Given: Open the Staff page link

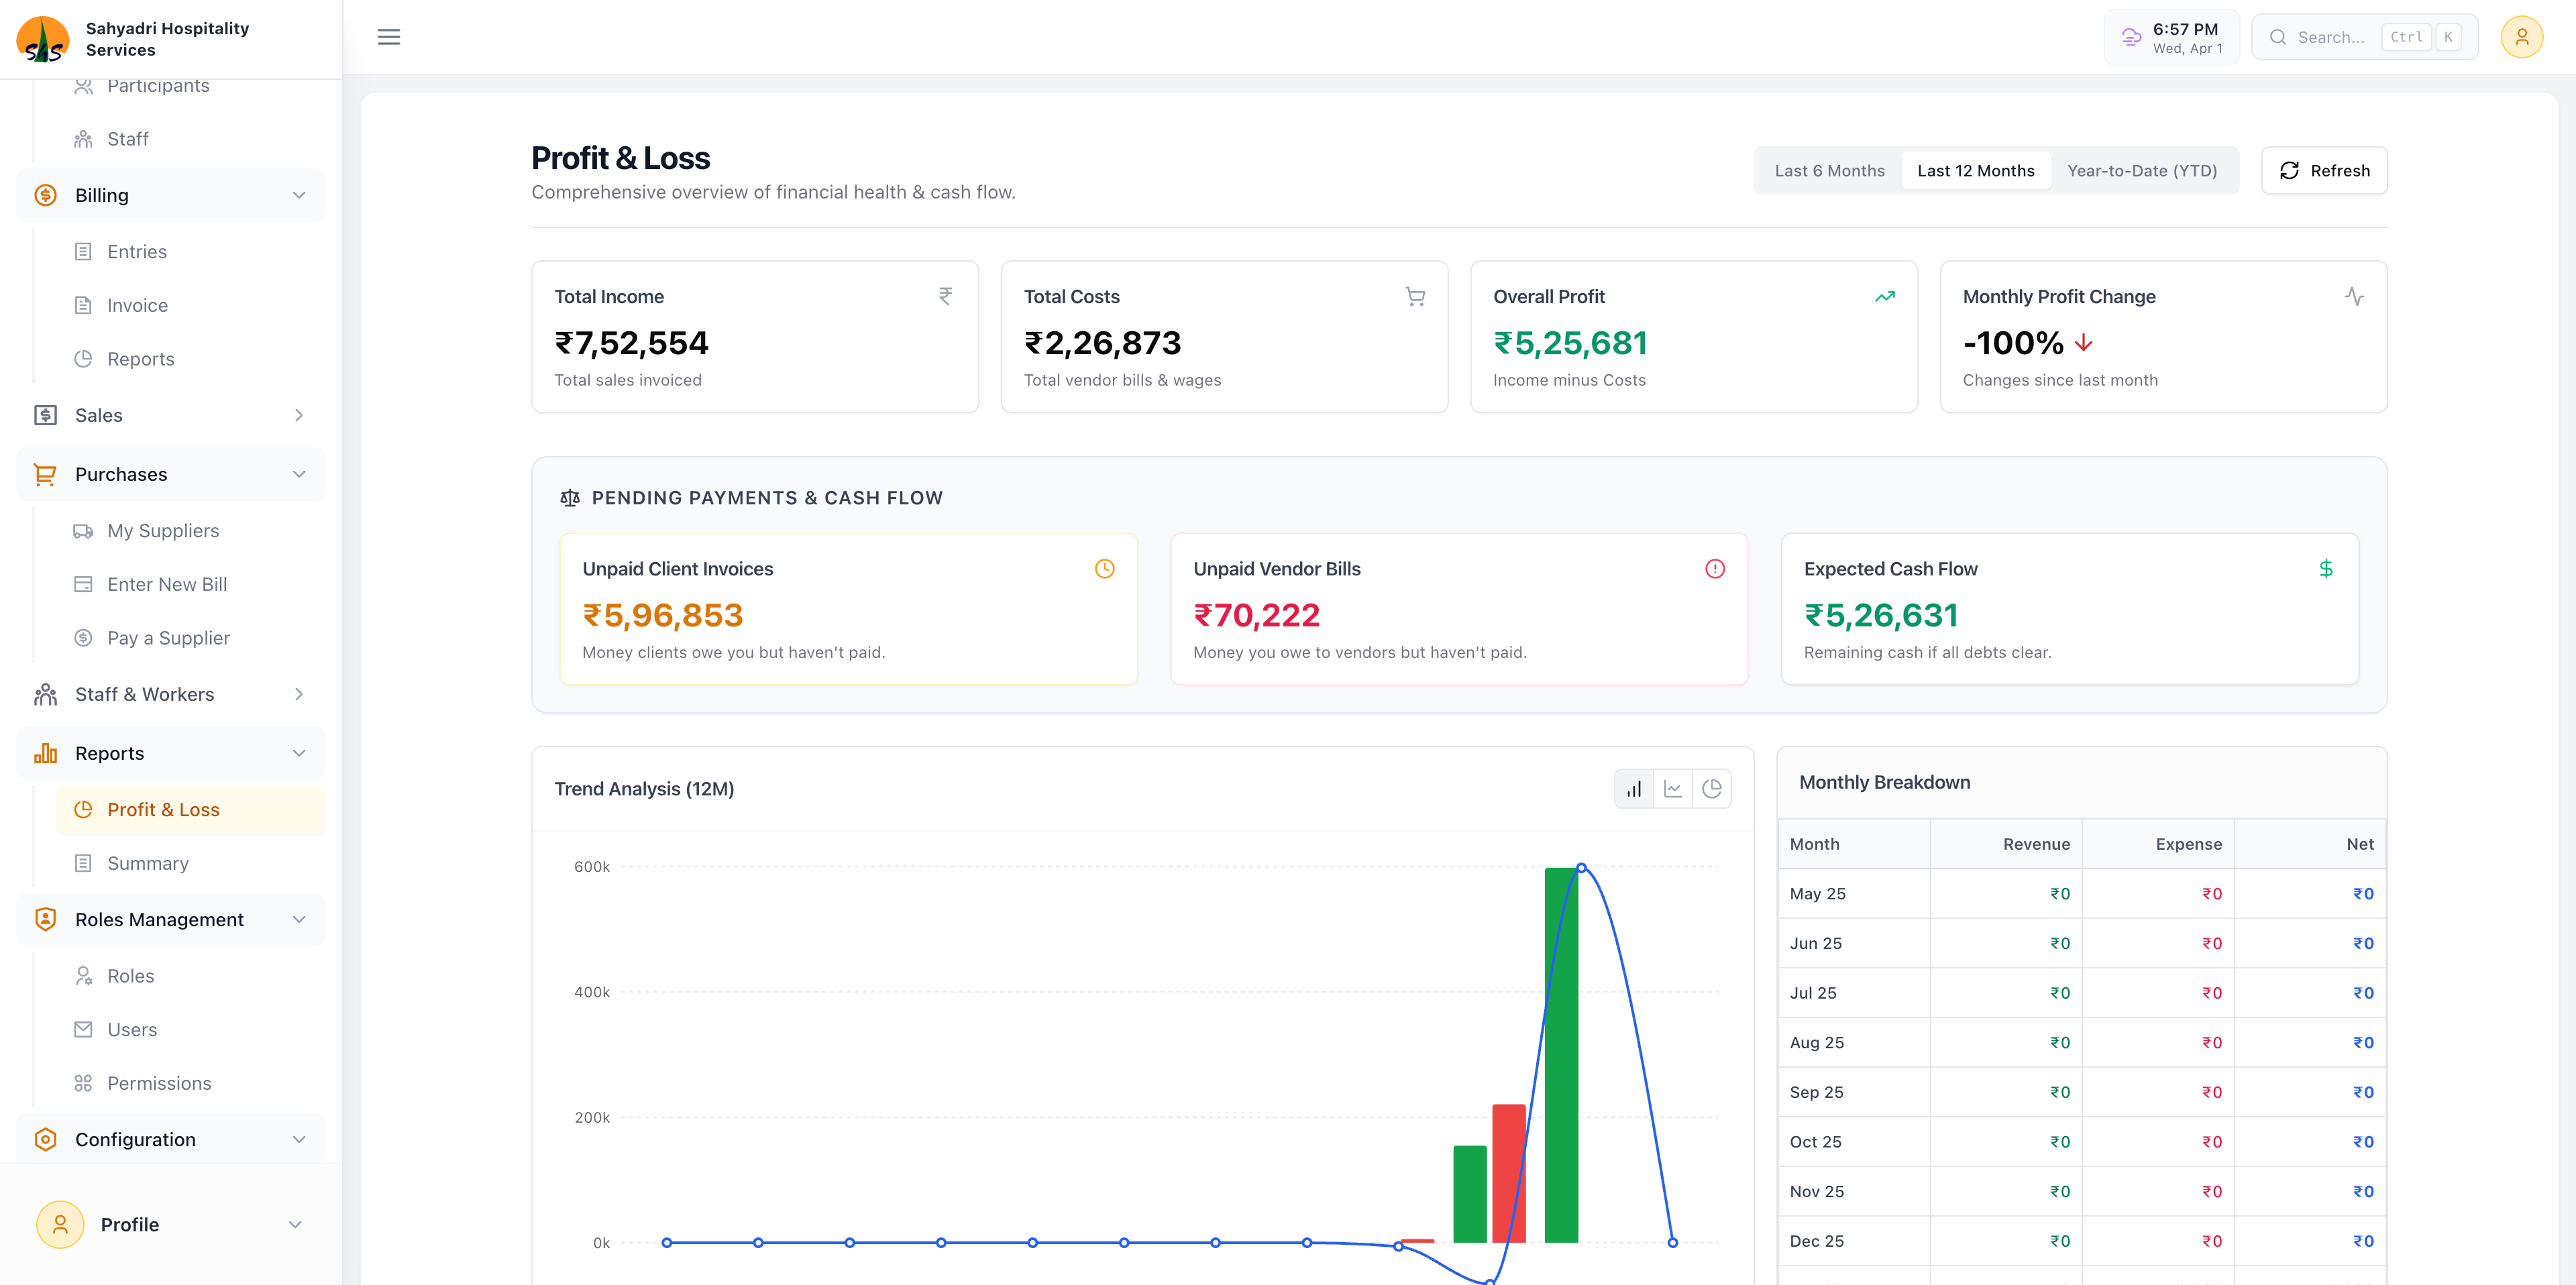Looking at the screenshot, I should (x=190, y=139).
